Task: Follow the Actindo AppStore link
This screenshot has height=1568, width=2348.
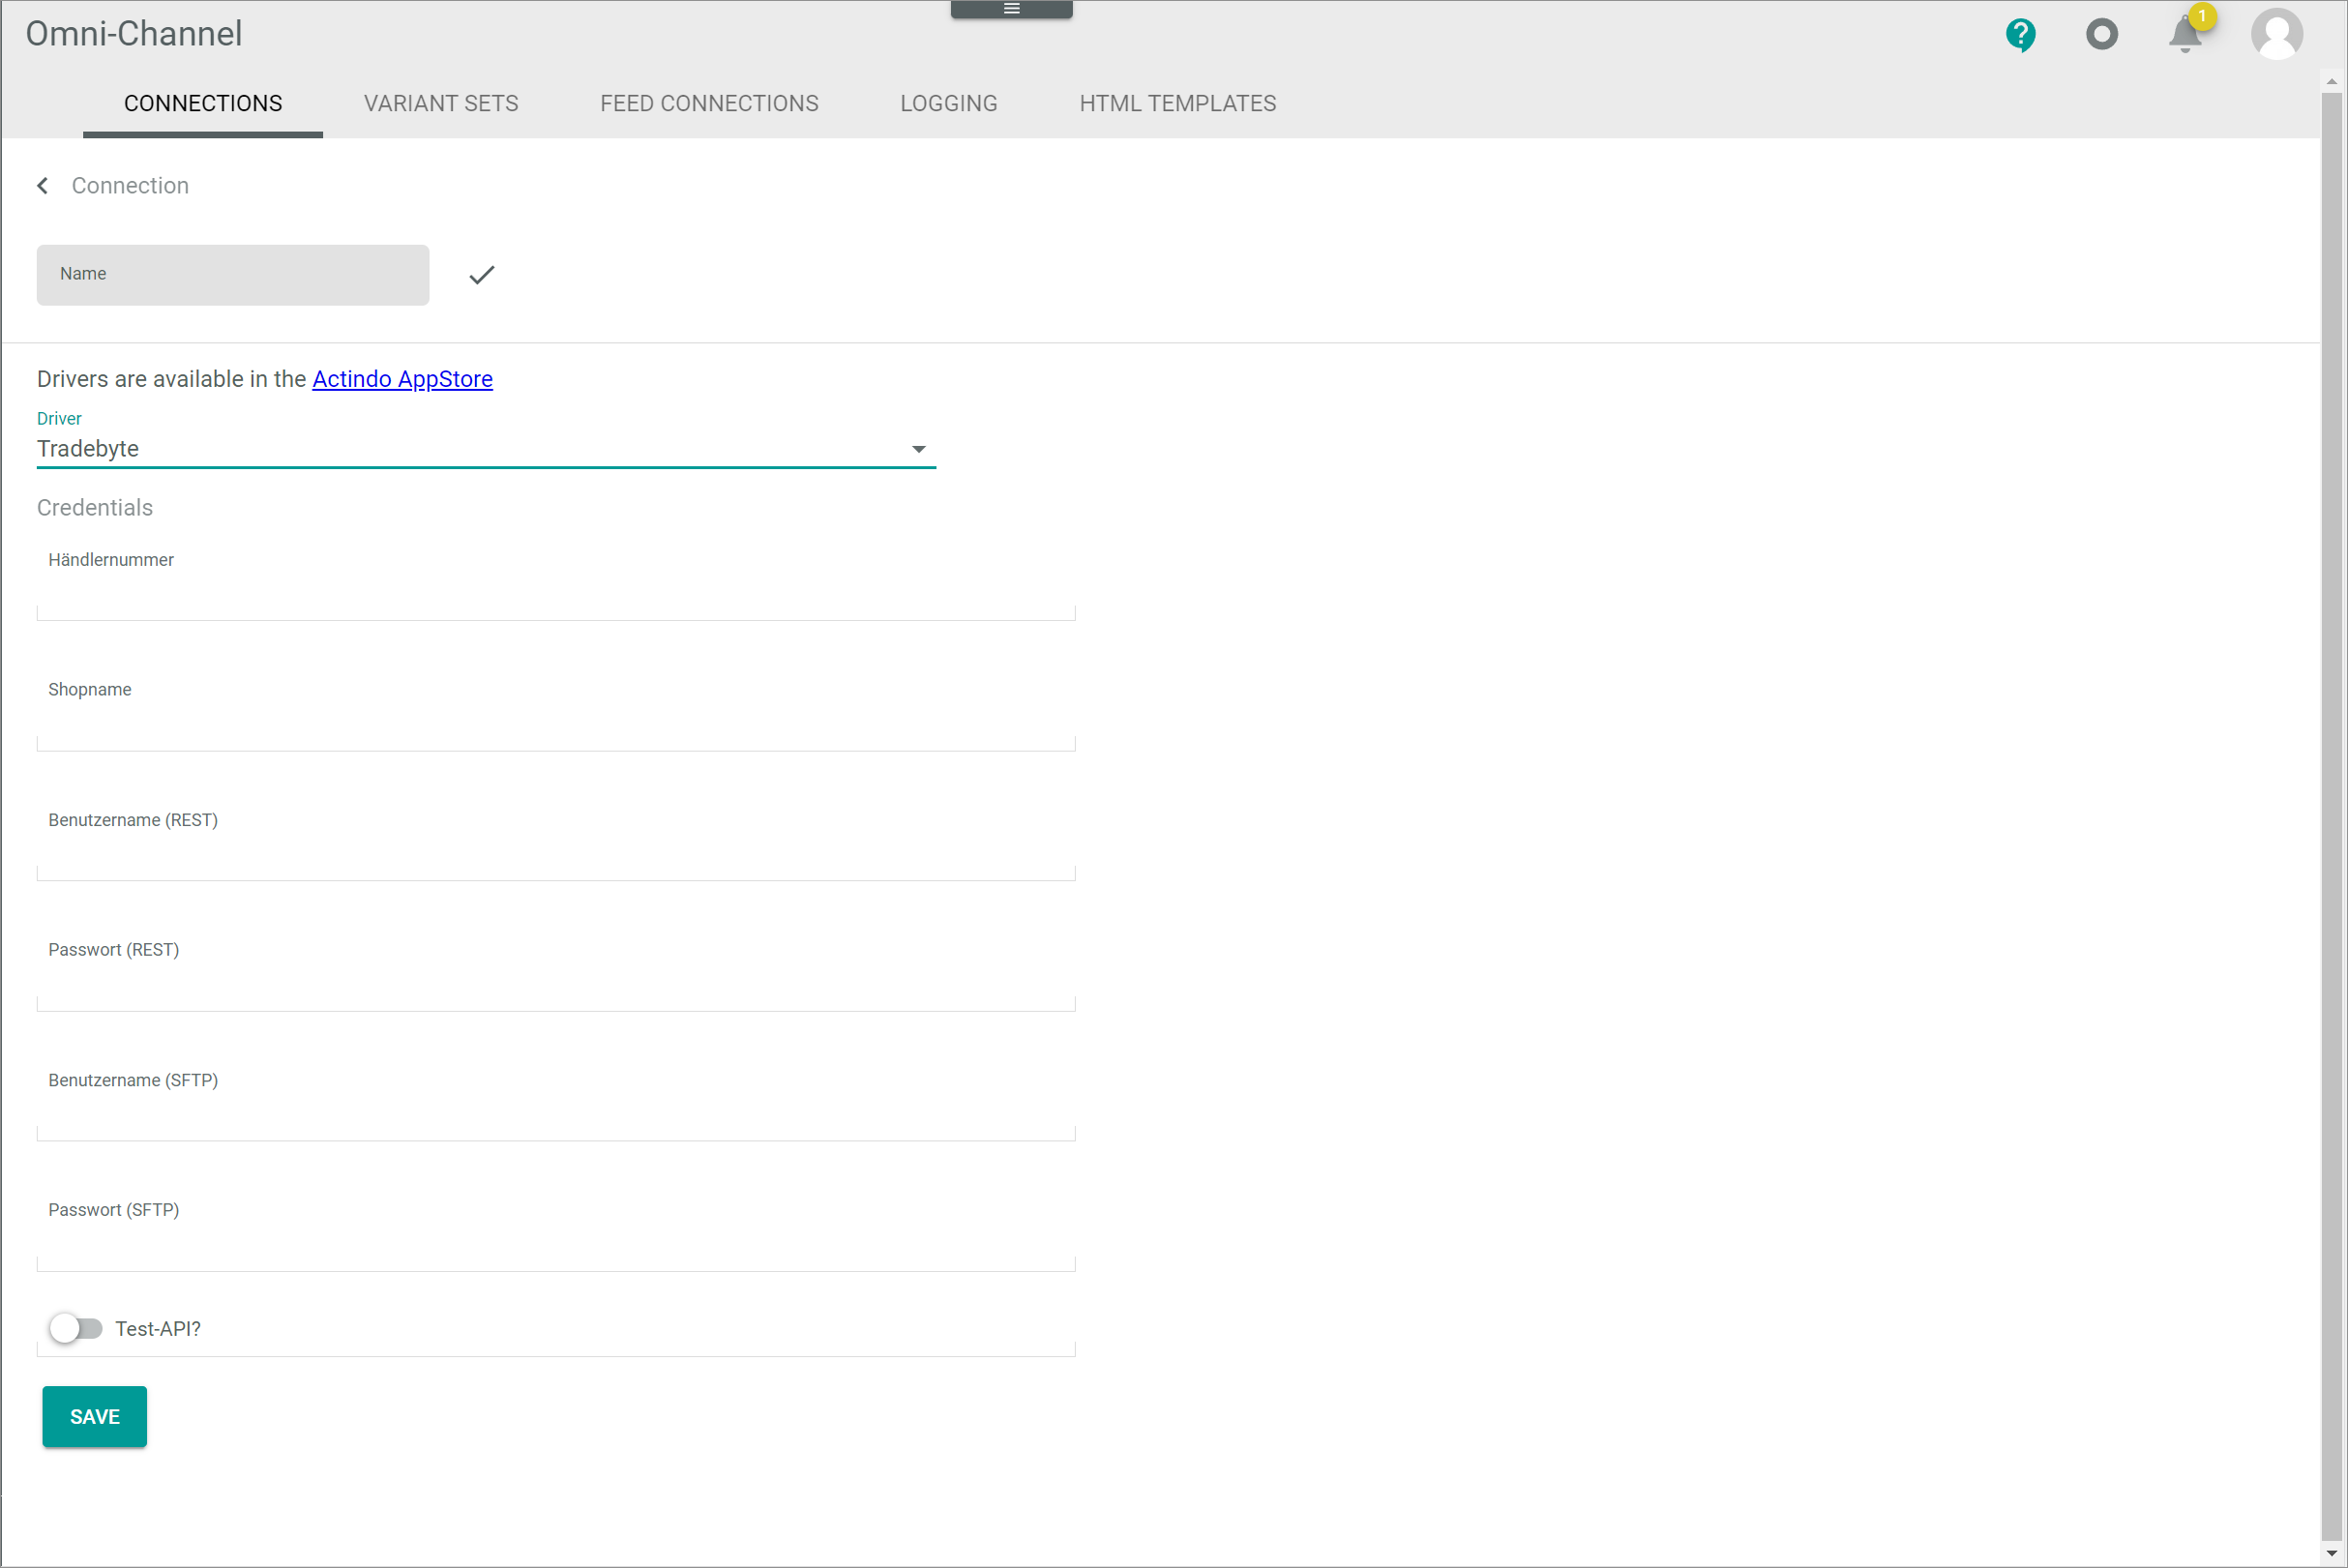Action: [x=402, y=379]
